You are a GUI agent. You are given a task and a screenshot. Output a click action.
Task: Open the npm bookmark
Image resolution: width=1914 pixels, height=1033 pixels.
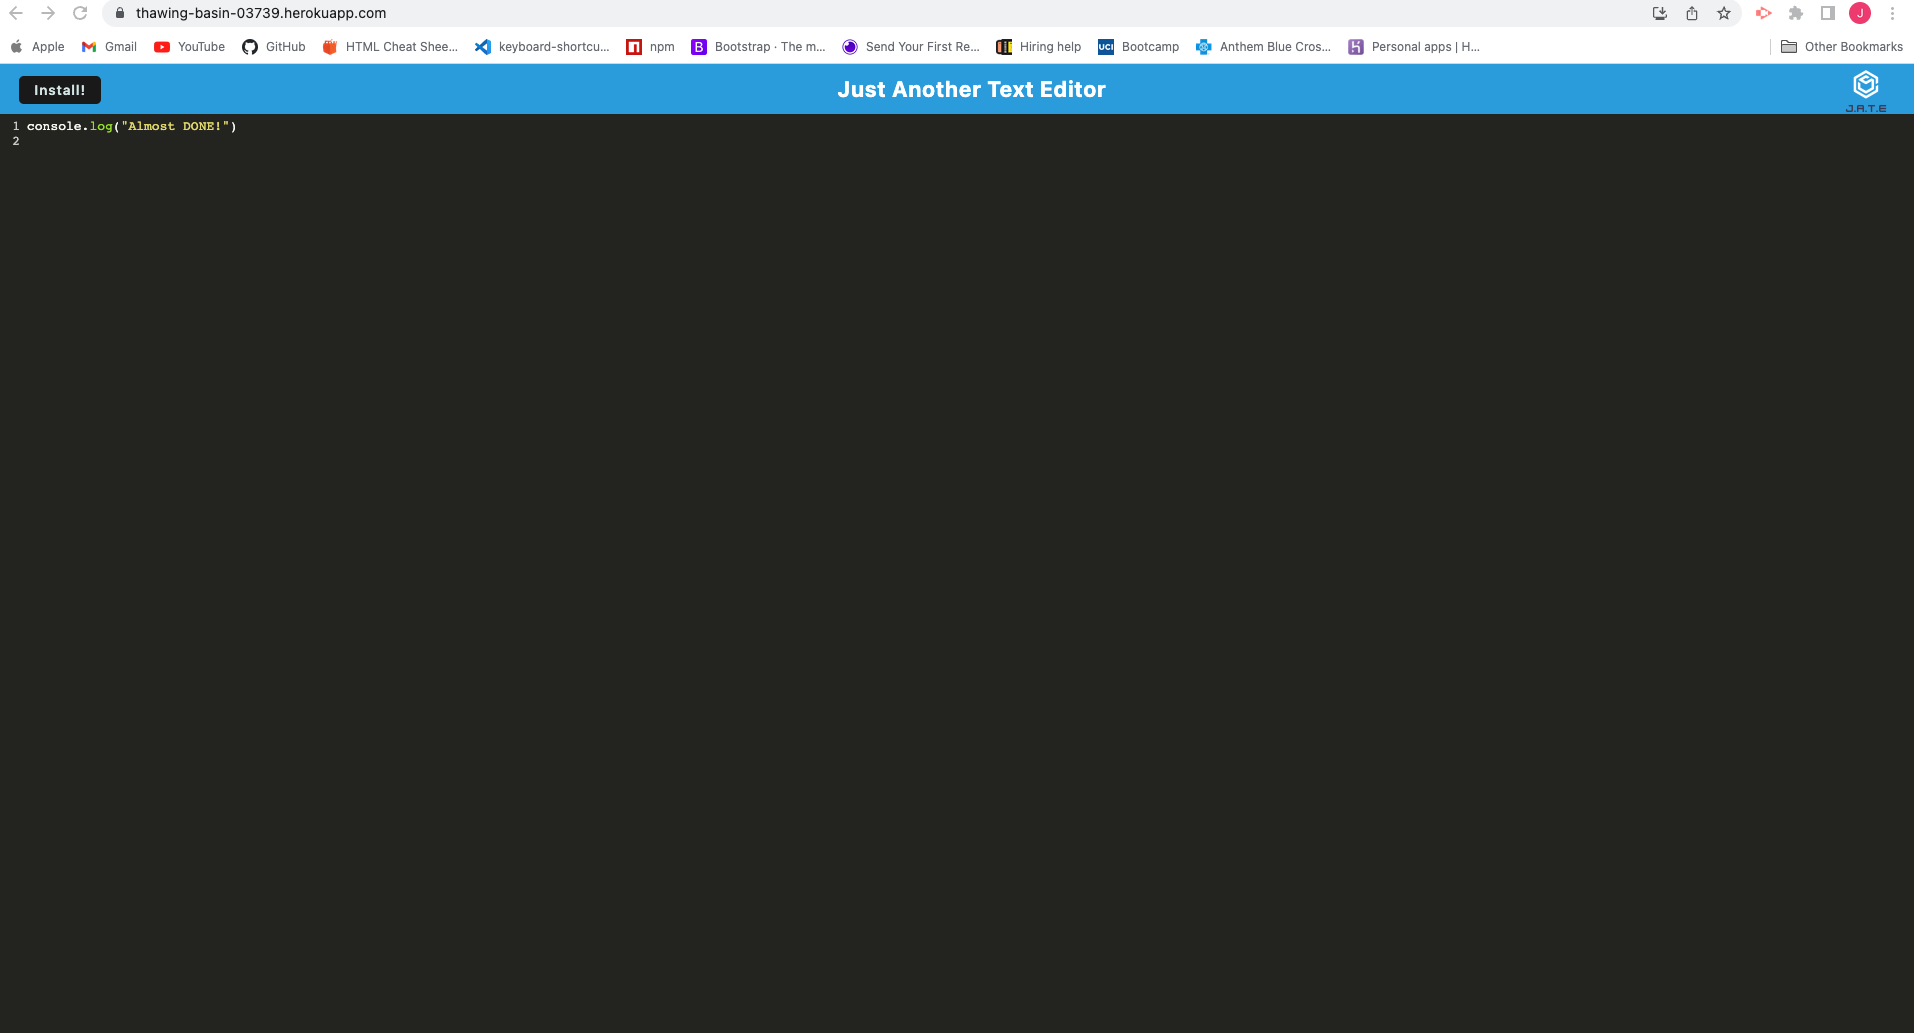coord(650,46)
